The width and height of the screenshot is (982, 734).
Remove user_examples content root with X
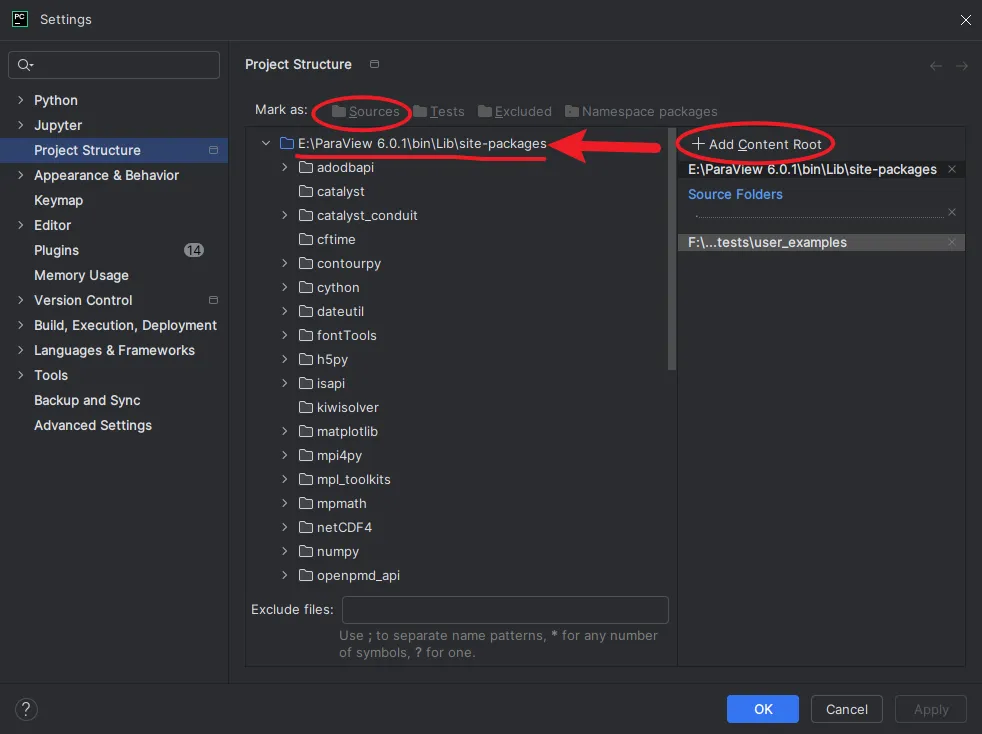click(952, 242)
